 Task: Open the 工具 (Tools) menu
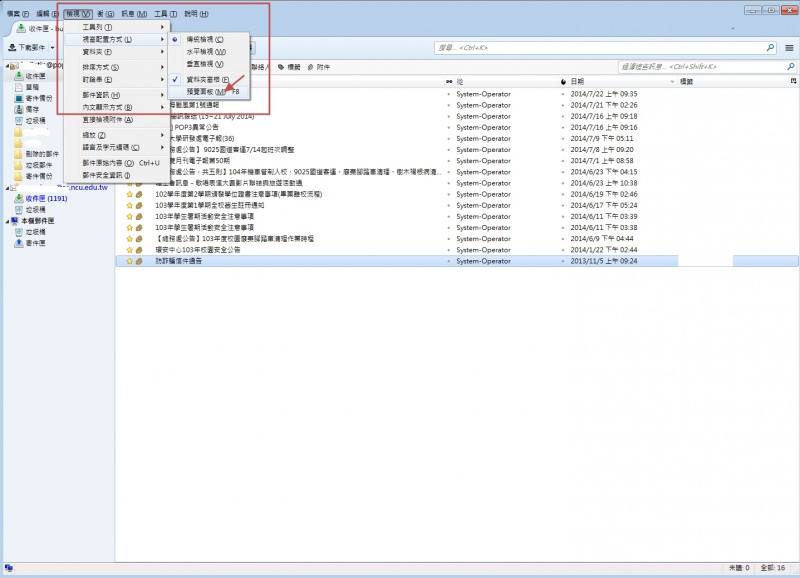point(165,14)
